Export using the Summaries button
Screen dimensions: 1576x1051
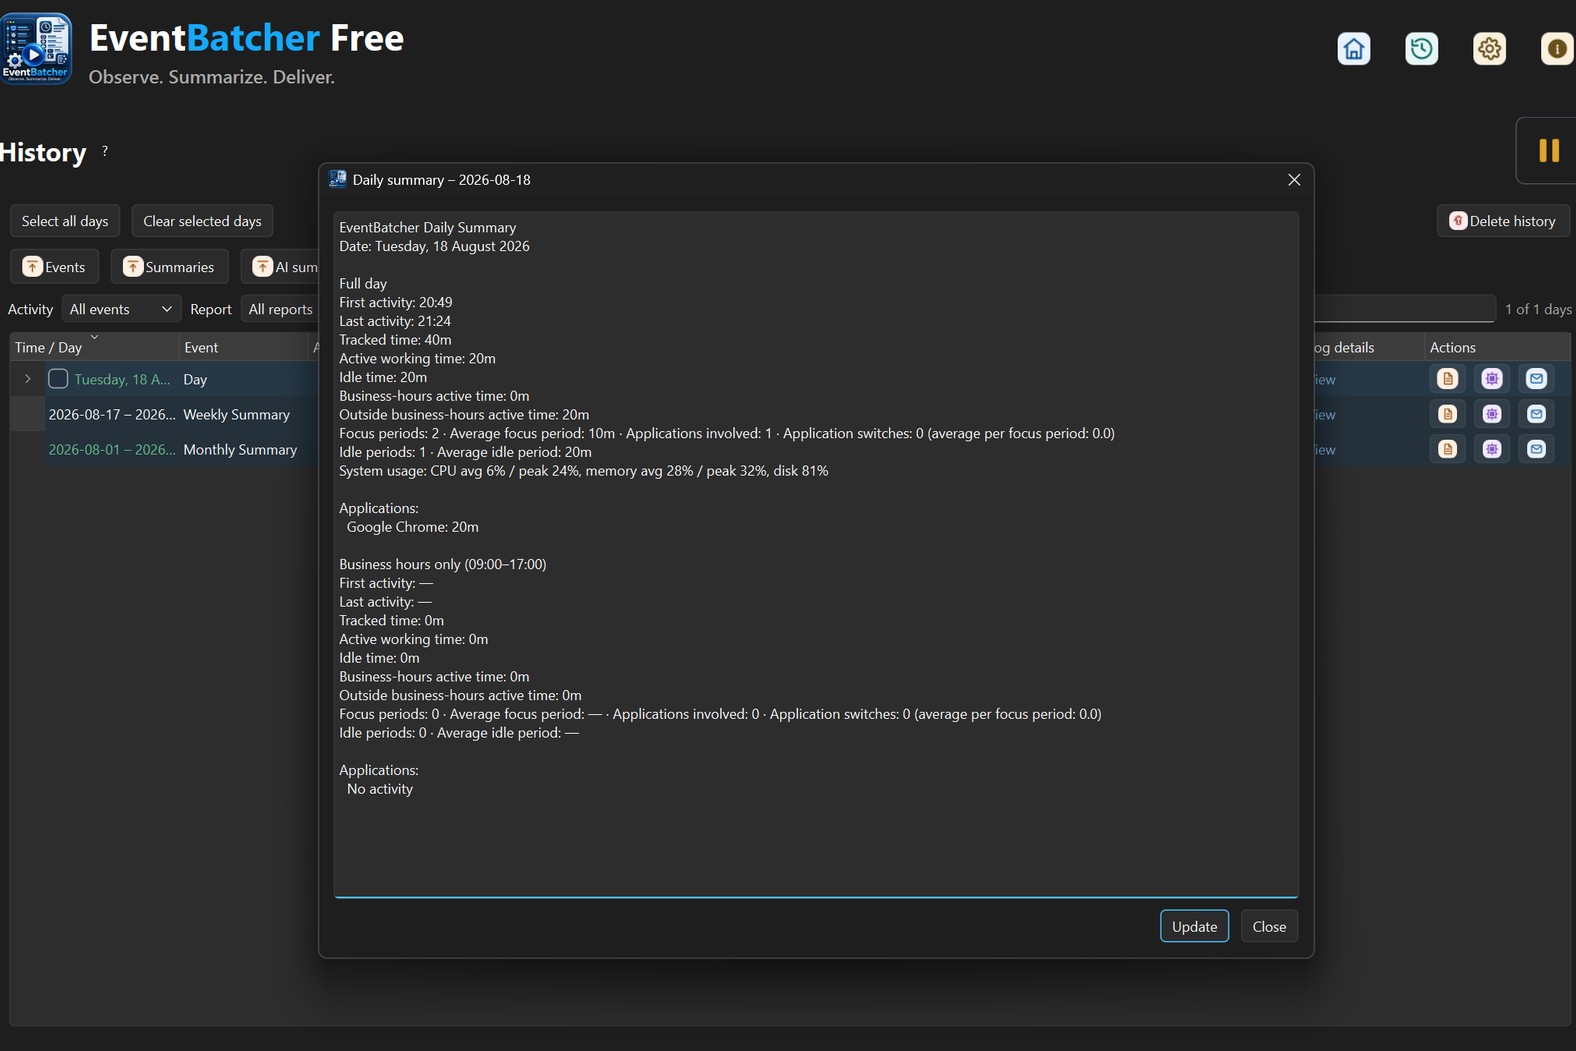pyautogui.click(x=169, y=267)
